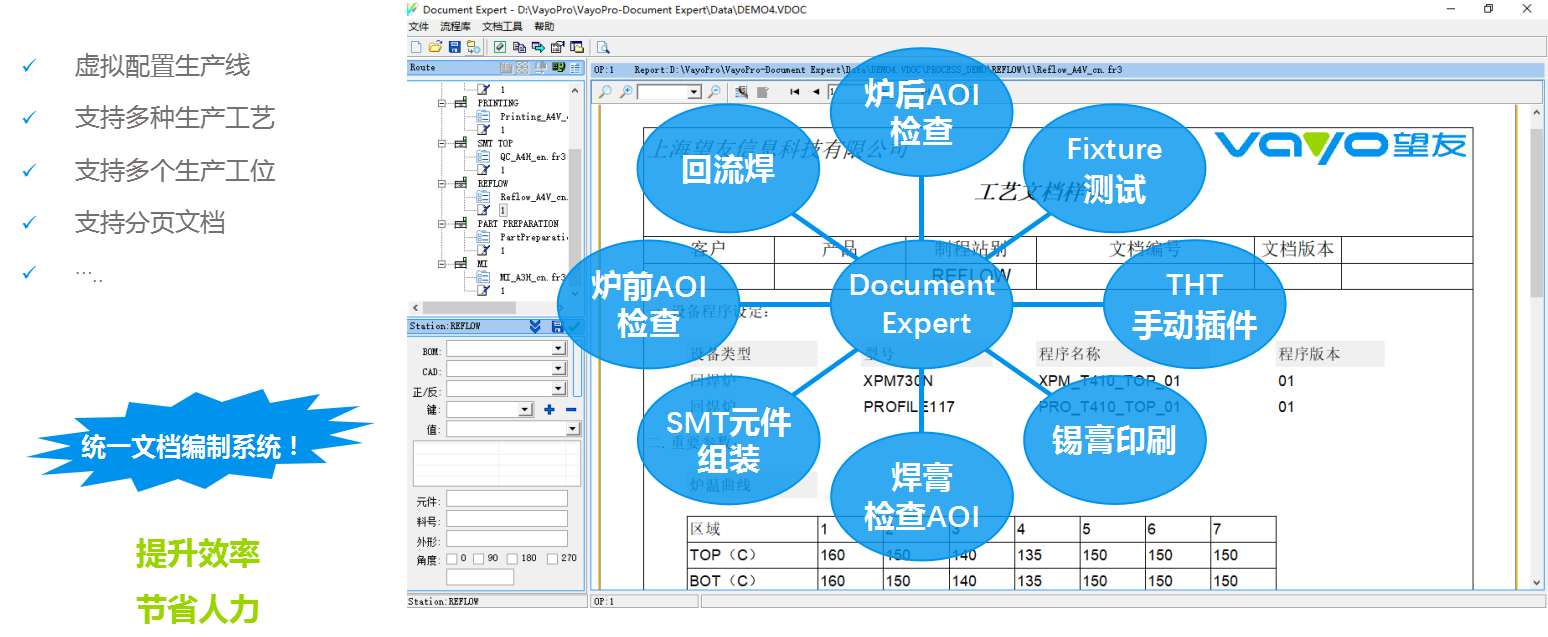Collapse the REFLOW tree node
The image size is (1548, 637).
tap(442, 184)
